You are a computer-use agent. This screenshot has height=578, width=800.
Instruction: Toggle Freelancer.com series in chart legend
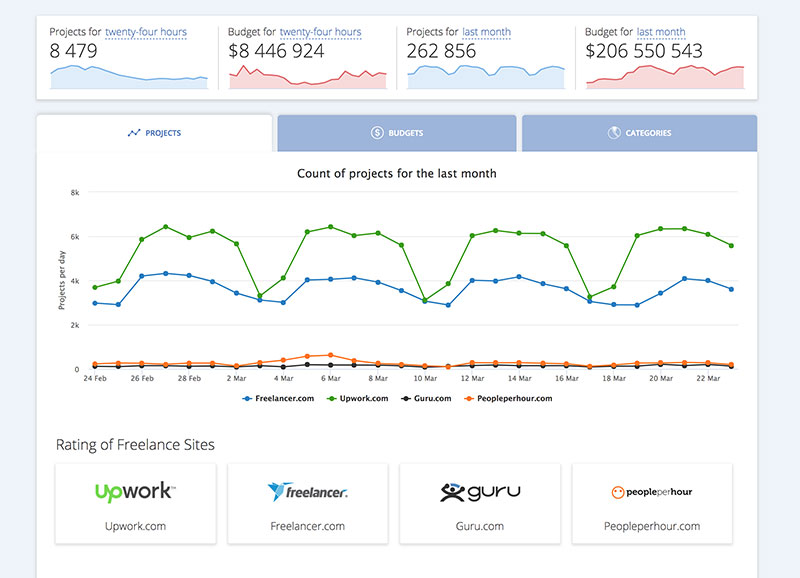(278, 398)
